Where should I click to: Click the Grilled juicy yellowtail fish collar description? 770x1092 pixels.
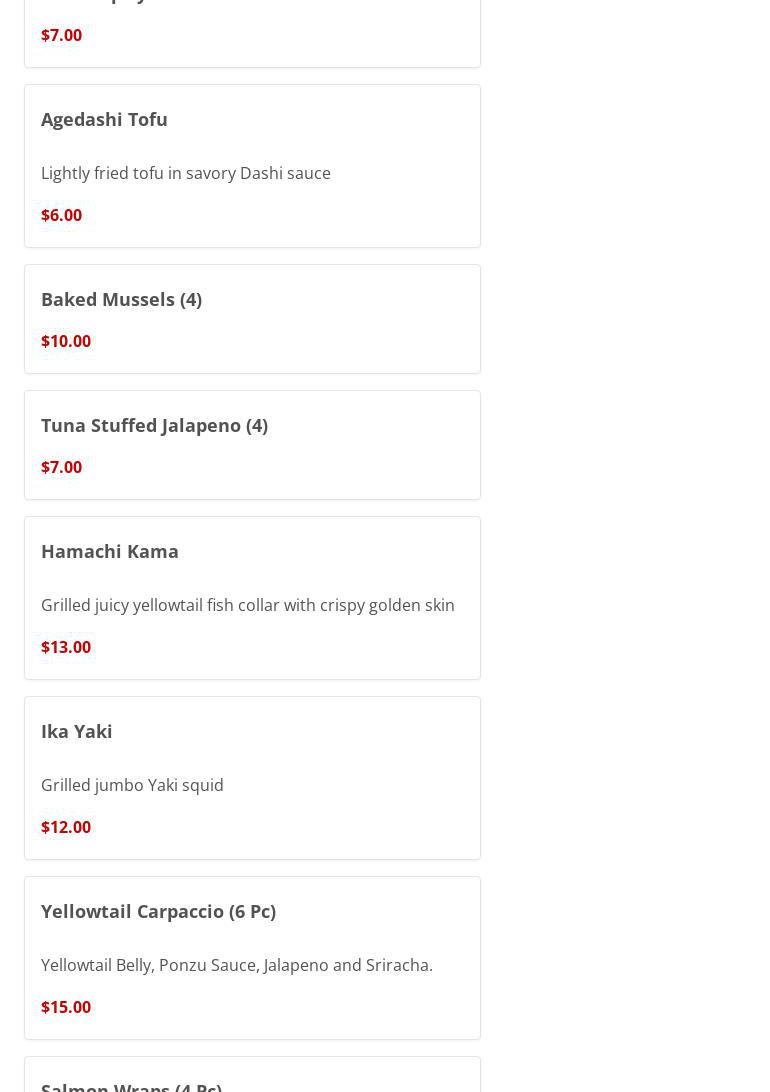tap(248, 605)
